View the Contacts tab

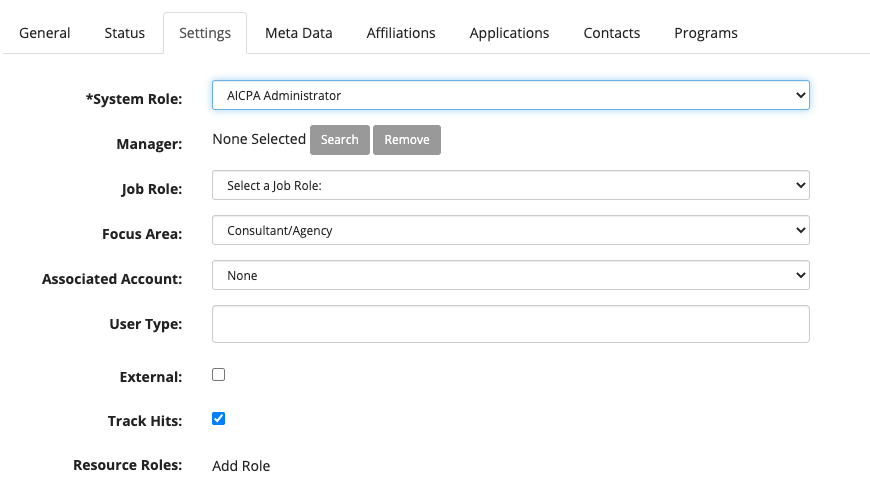(611, 33)
